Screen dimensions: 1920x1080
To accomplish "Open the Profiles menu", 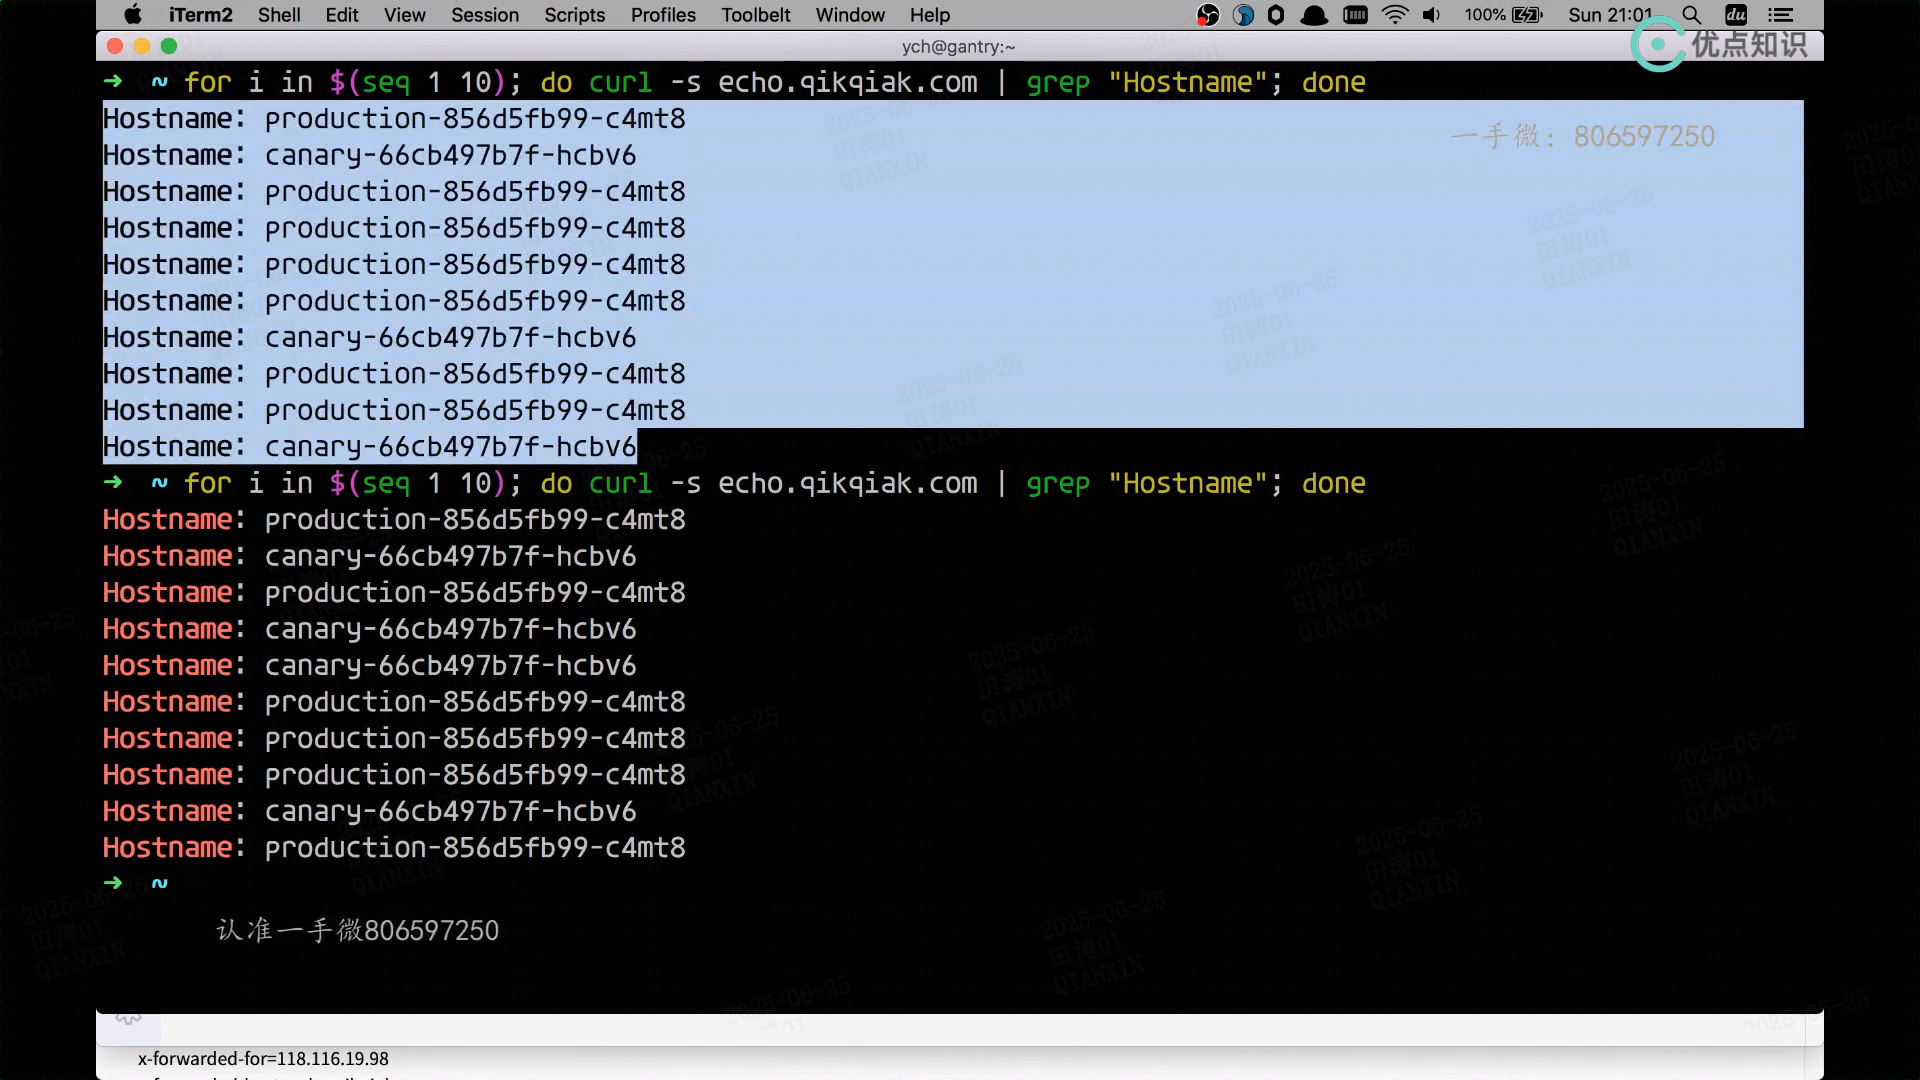I will click(x=663, y=15).
